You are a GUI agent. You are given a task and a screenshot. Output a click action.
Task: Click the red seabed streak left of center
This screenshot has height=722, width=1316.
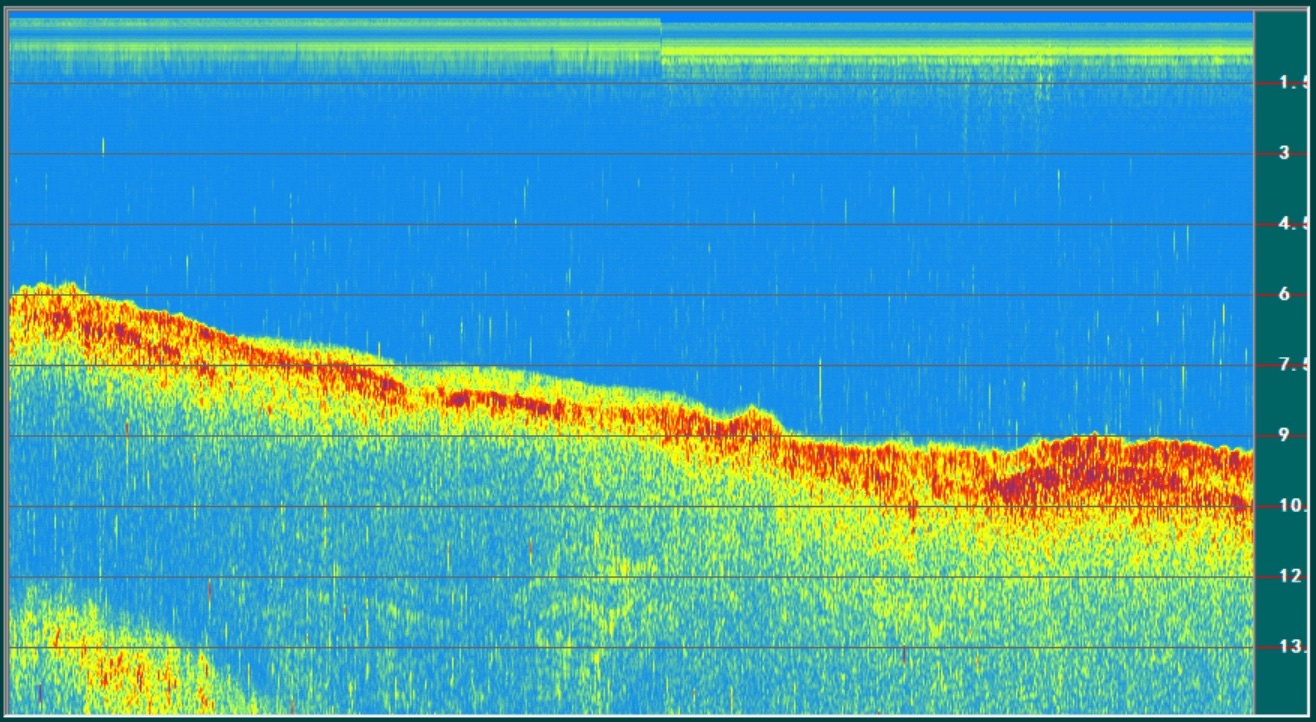(x=500, y=402)
